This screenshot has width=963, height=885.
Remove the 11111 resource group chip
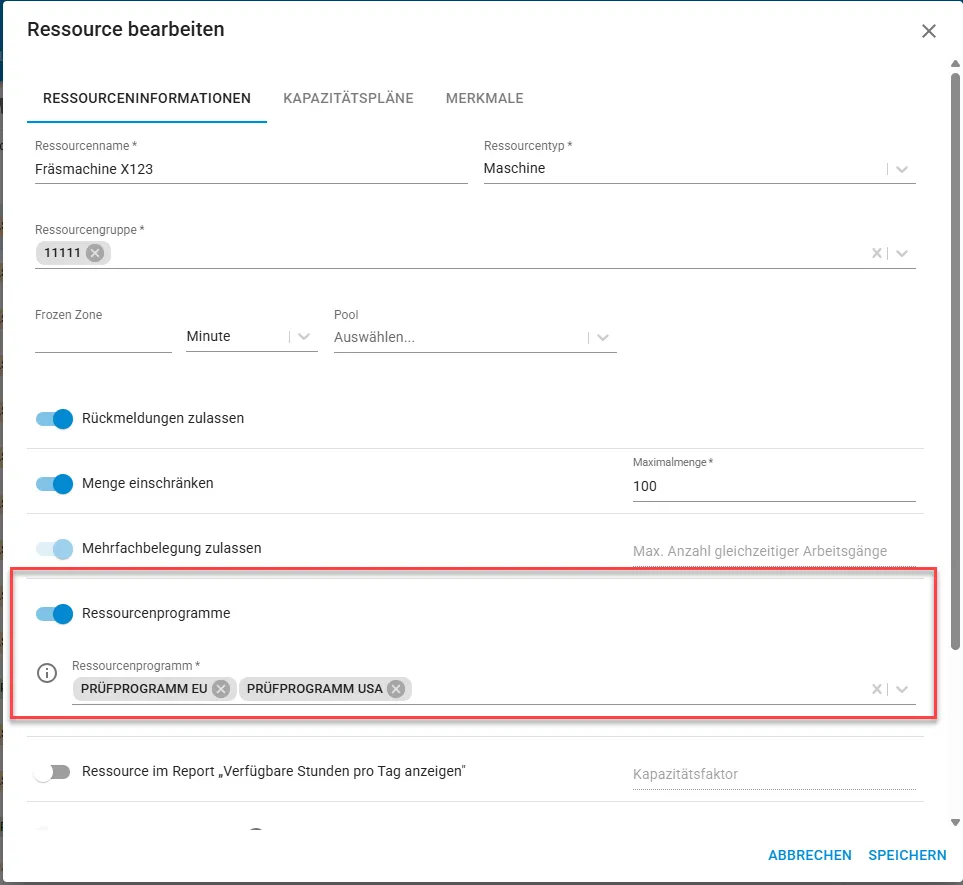pos(95,253)
